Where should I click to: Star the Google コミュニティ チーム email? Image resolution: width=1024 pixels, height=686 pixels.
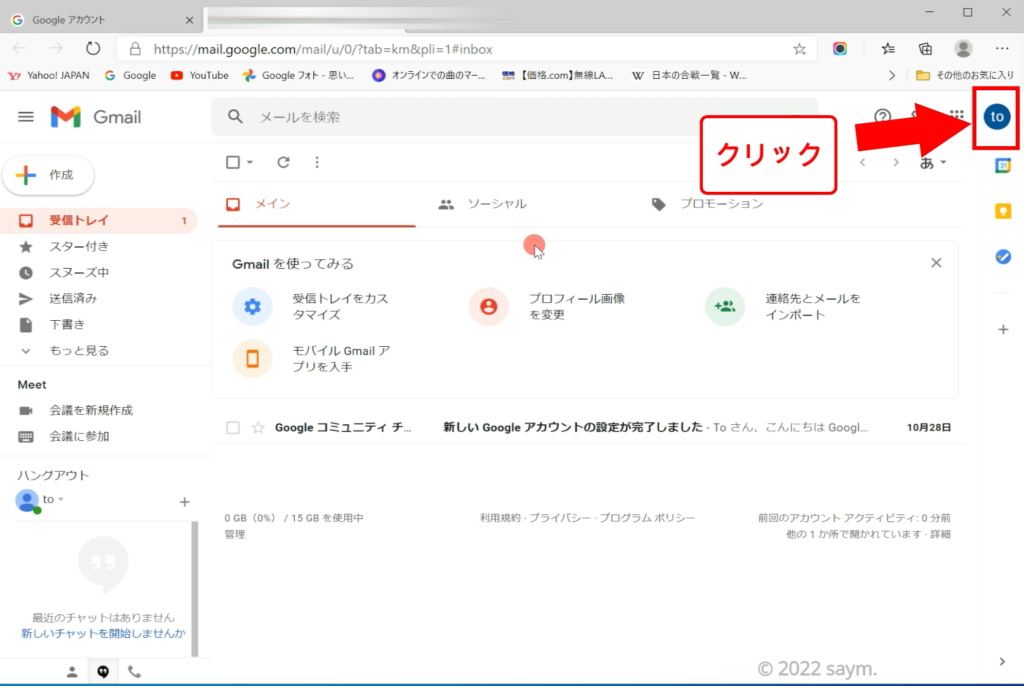(258, 428)
